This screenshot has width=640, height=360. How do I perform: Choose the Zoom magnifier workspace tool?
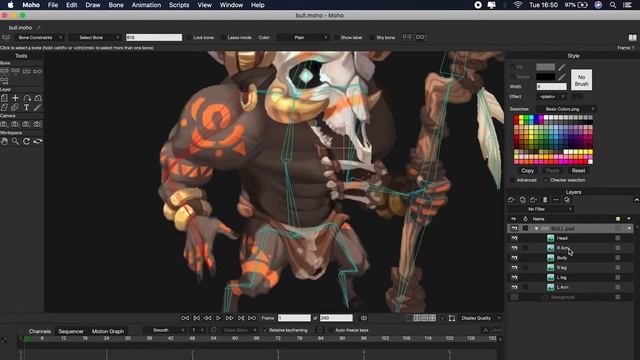pos(15,141)
